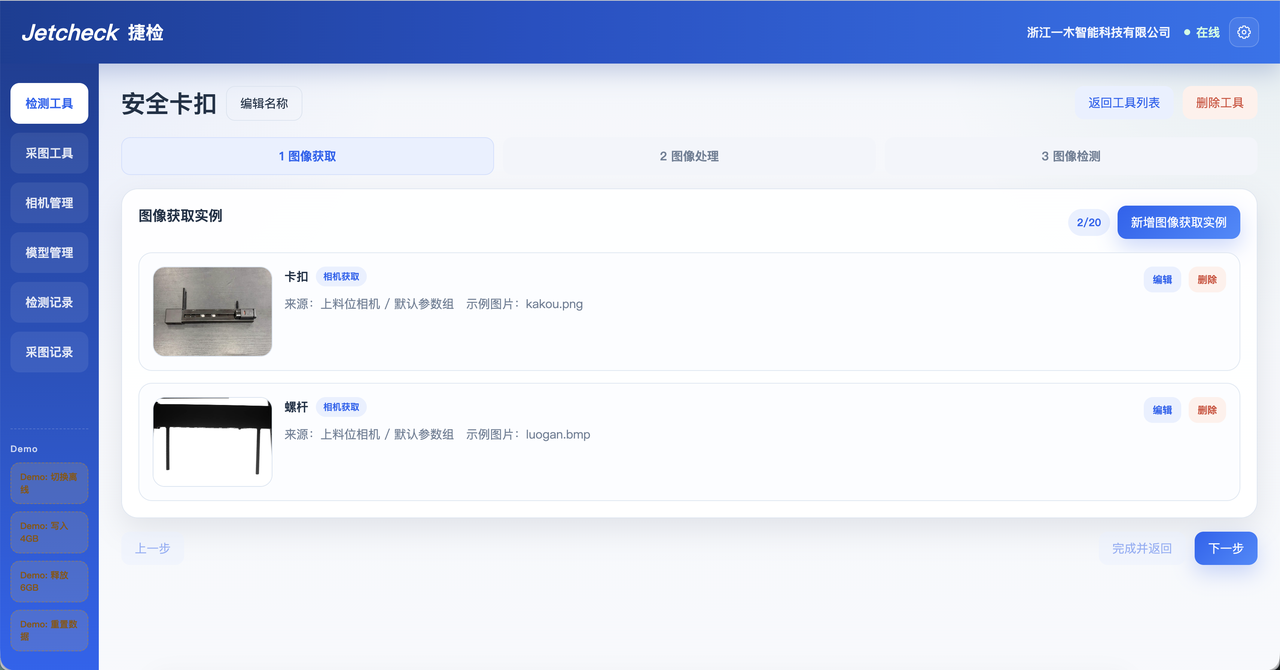Open settings gear icon in header
Screen dimensions: 1280x670
click(1244, 32)
